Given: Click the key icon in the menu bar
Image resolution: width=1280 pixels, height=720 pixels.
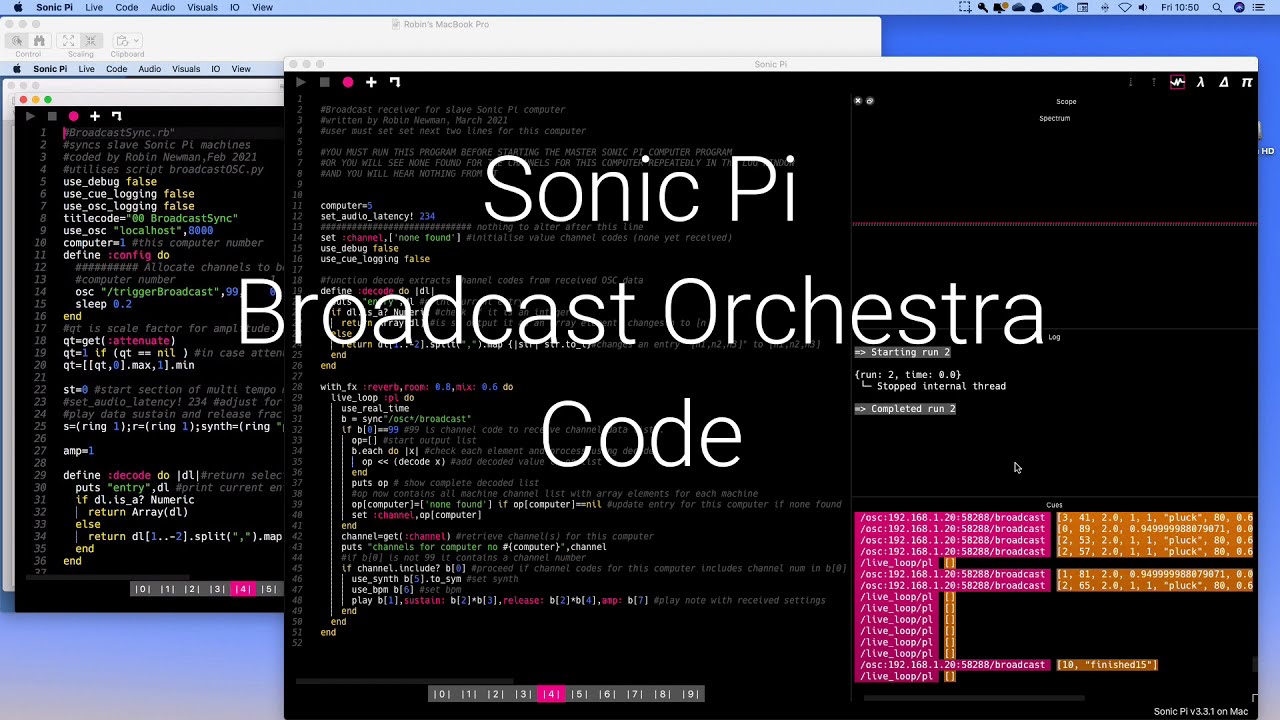Looking at the screenshot, I should pos(983,7).
